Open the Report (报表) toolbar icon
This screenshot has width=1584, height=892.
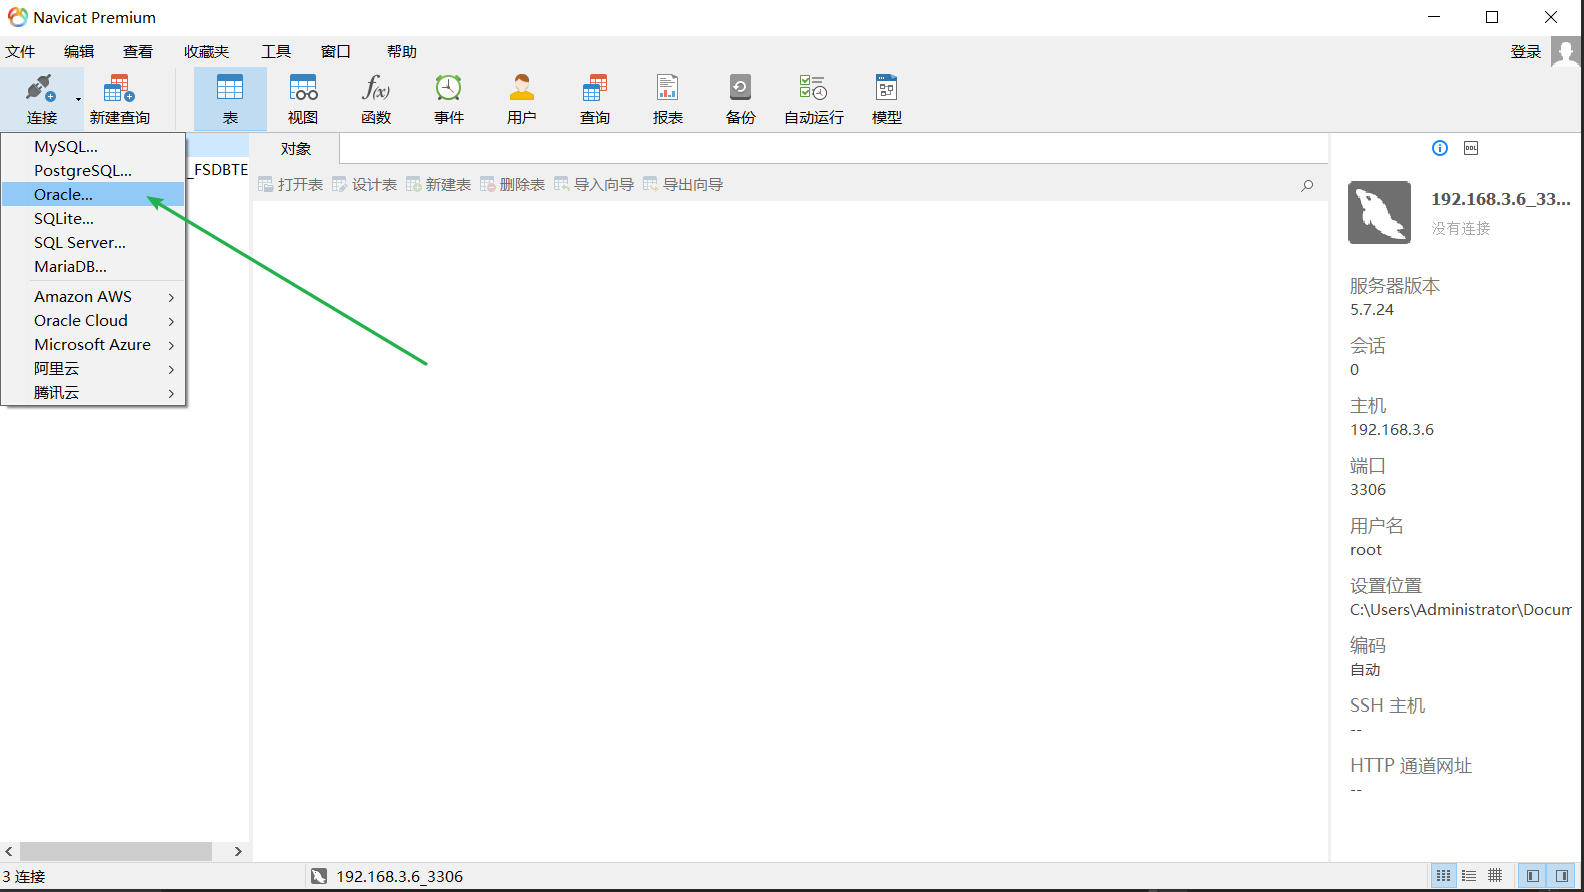[668, 99]
